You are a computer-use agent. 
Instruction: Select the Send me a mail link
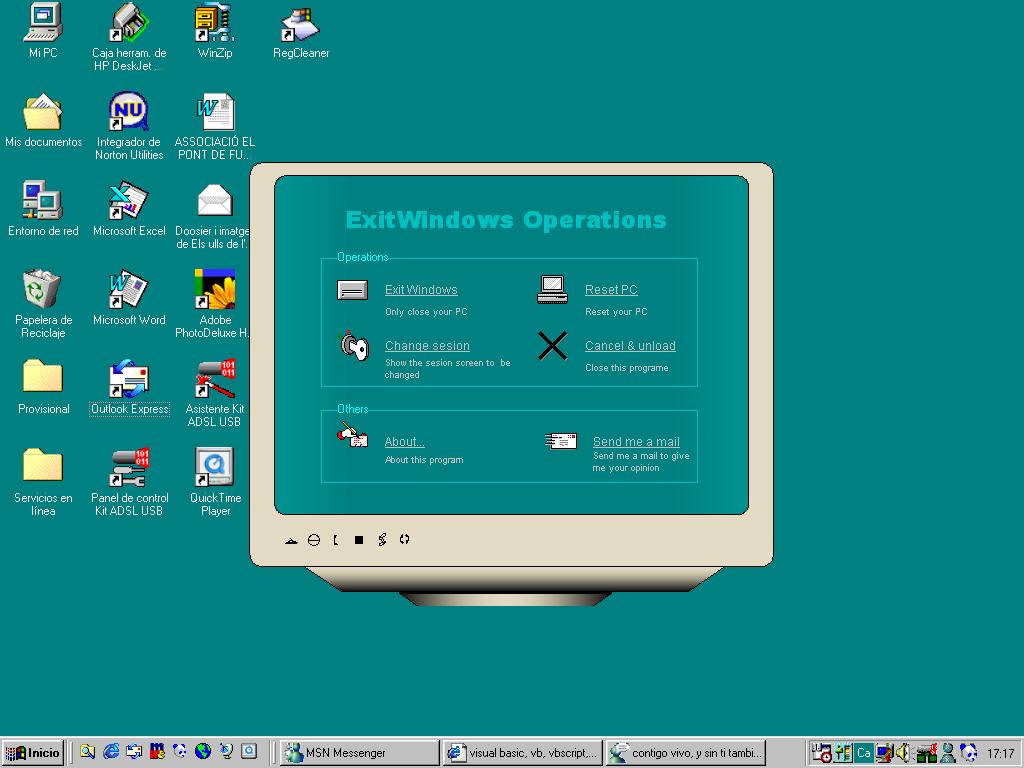tap(636, 442)
